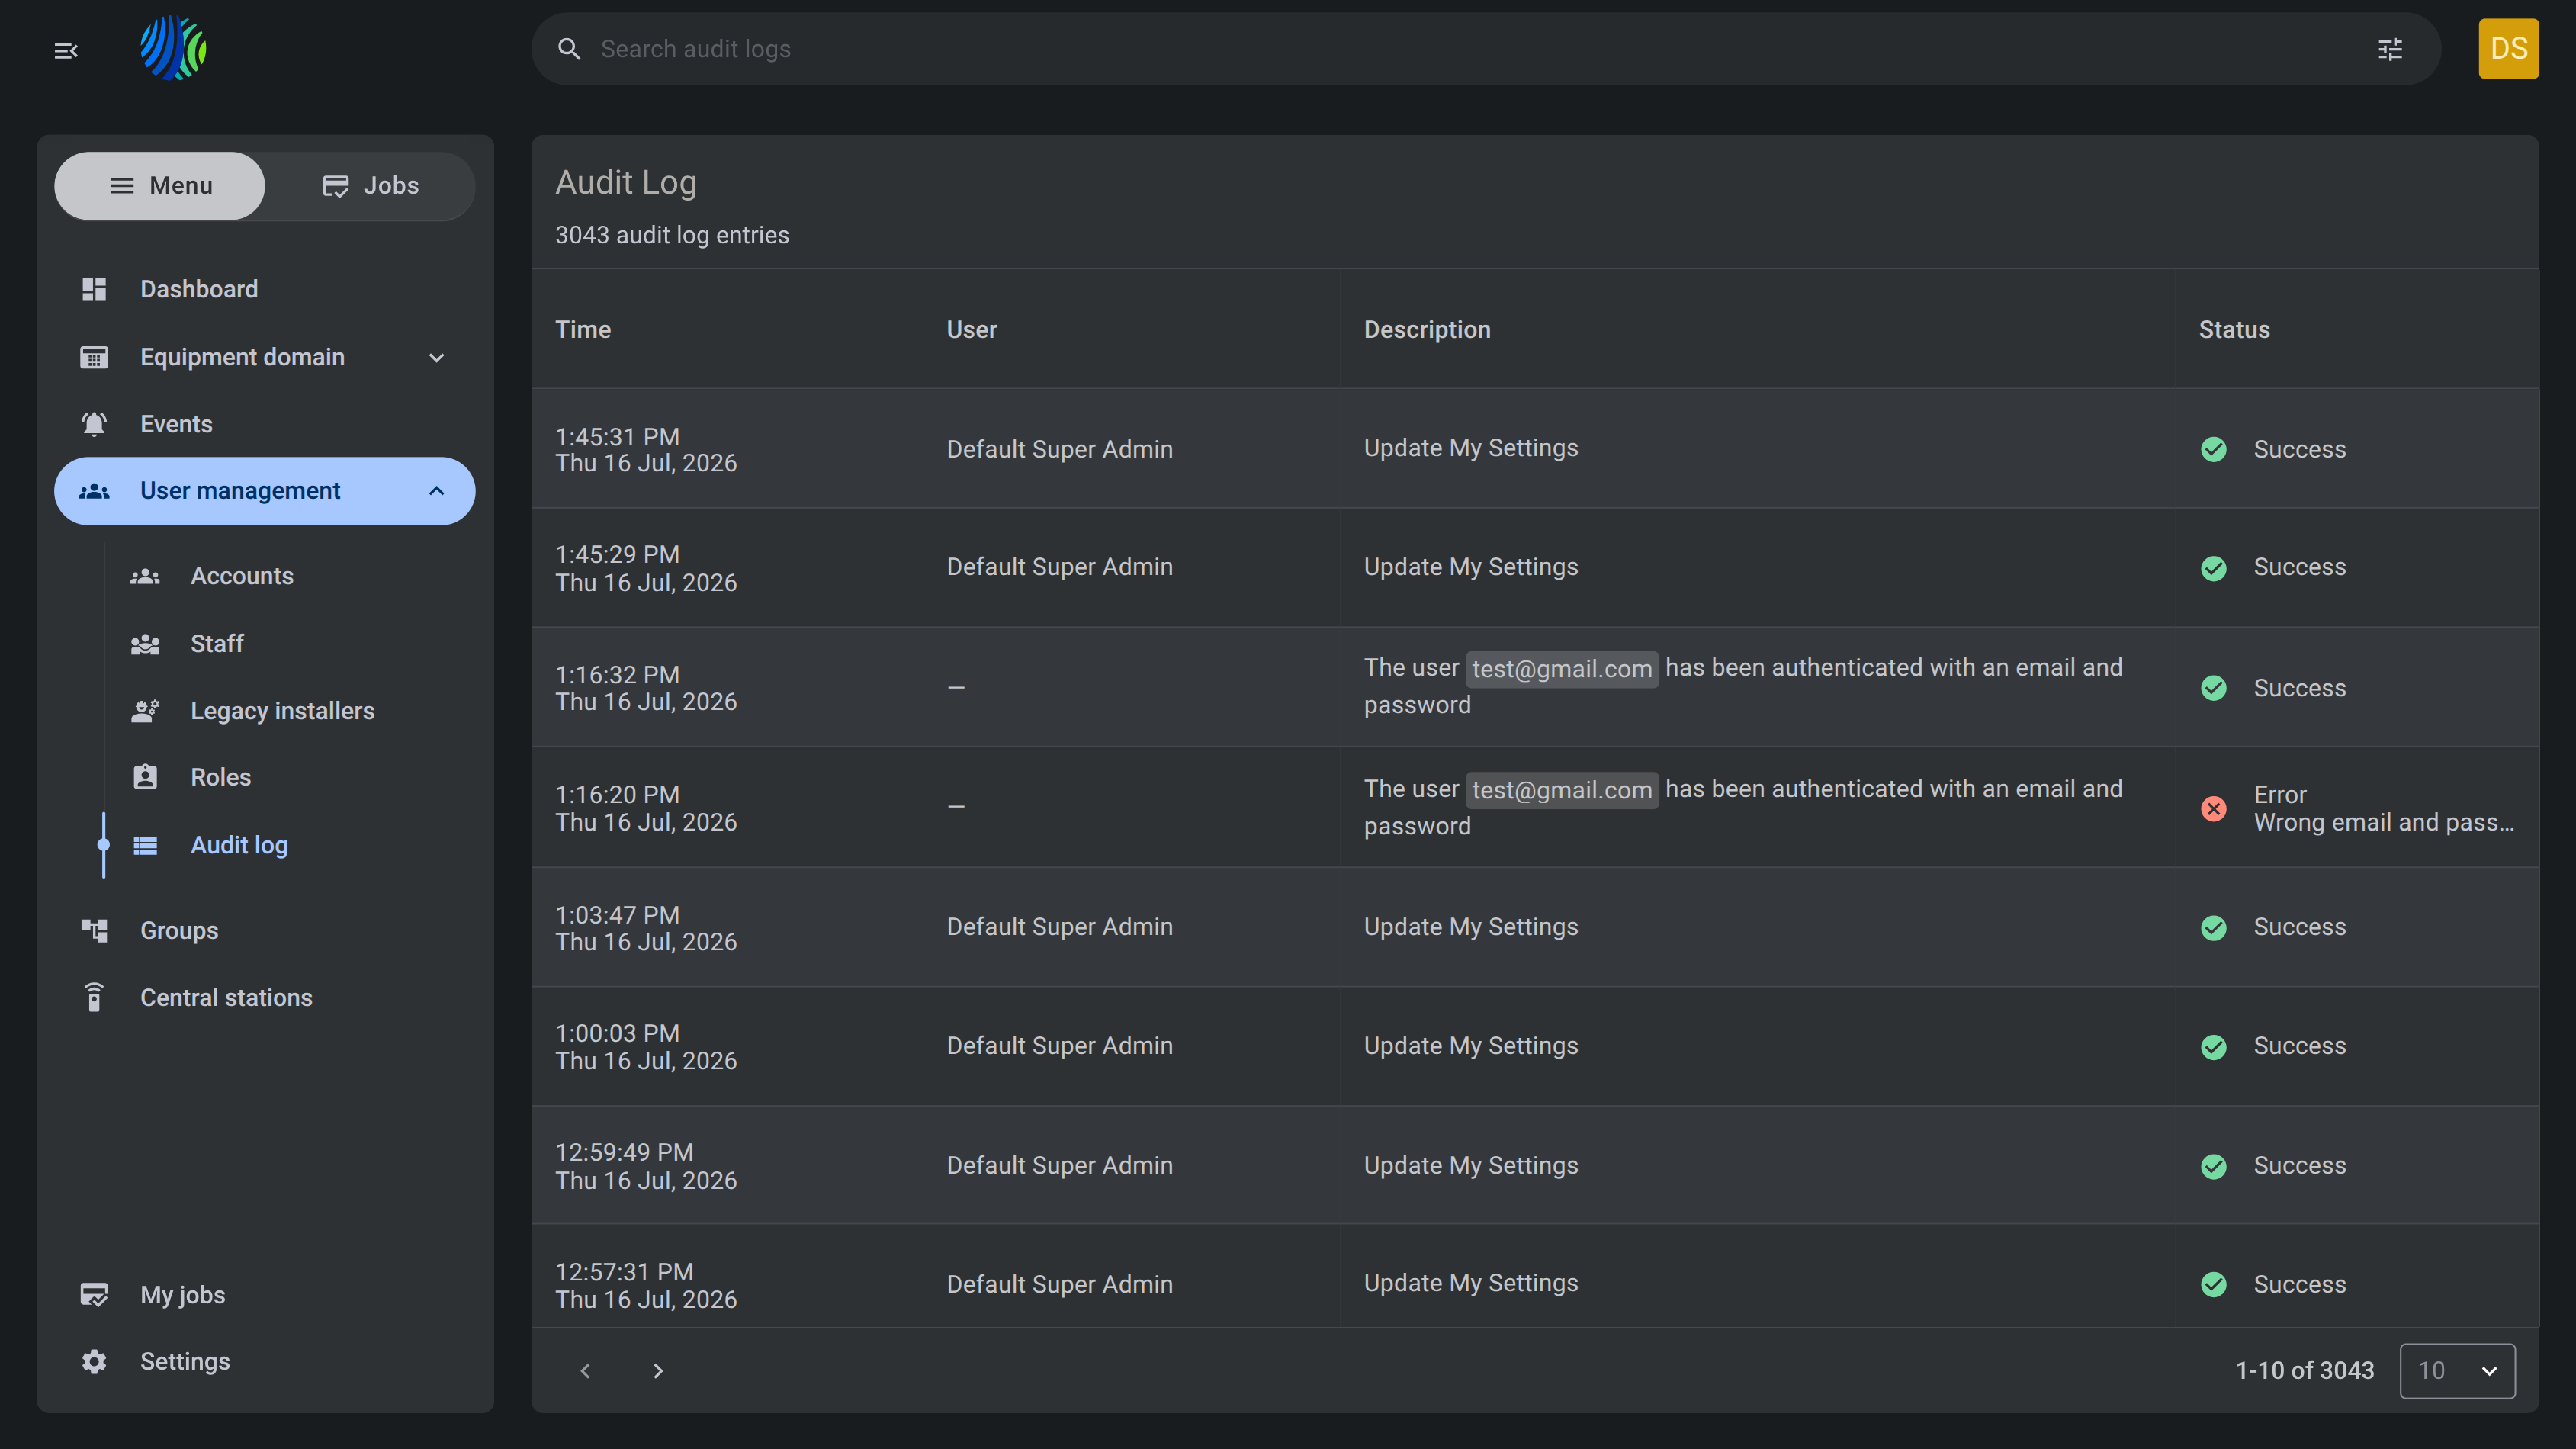Open Central stations in the sidebar
The width and height of the screenshot is (2576, 1449).
264,997
